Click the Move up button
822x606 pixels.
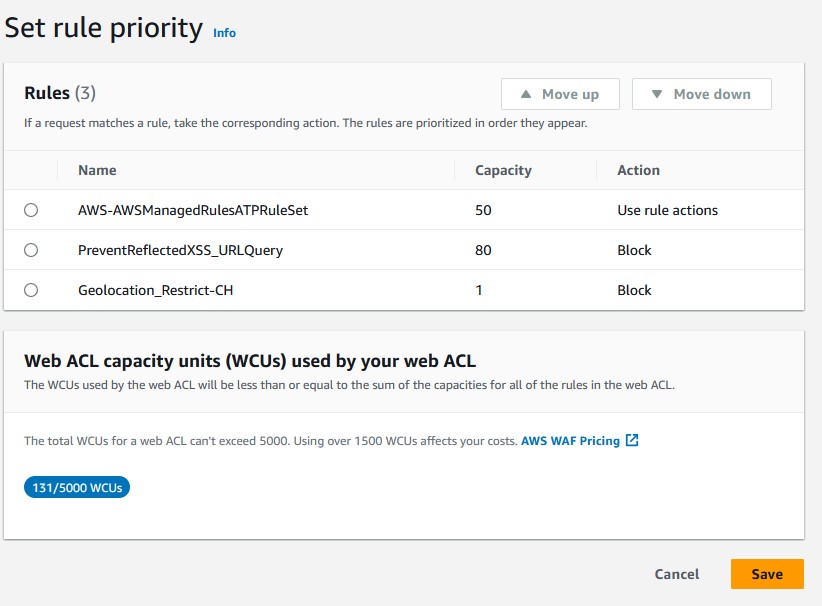pyautogui.click(x=560, y=94)
